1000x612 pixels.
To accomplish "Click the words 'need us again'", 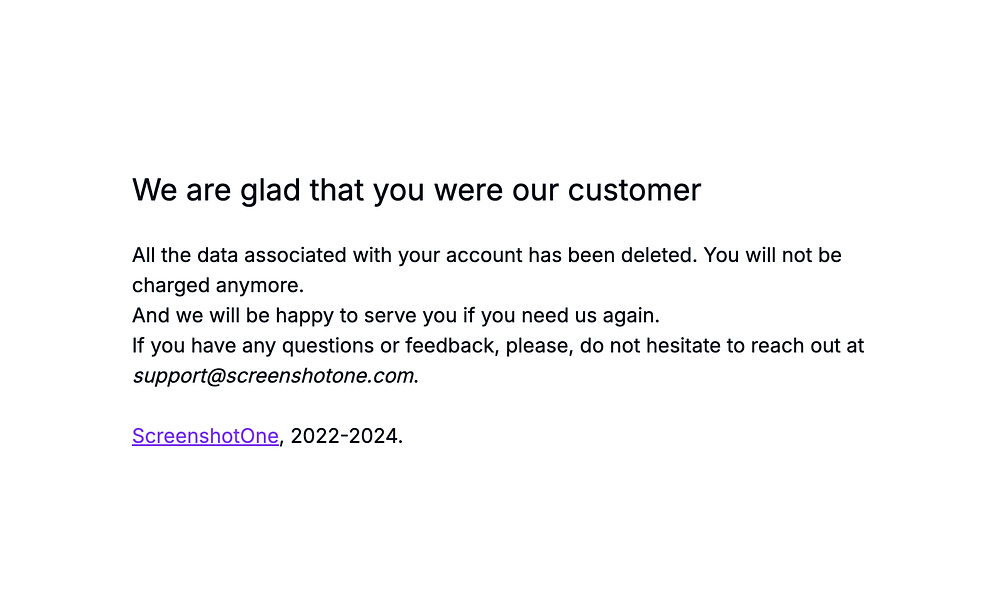I will (x=590, y=316).
